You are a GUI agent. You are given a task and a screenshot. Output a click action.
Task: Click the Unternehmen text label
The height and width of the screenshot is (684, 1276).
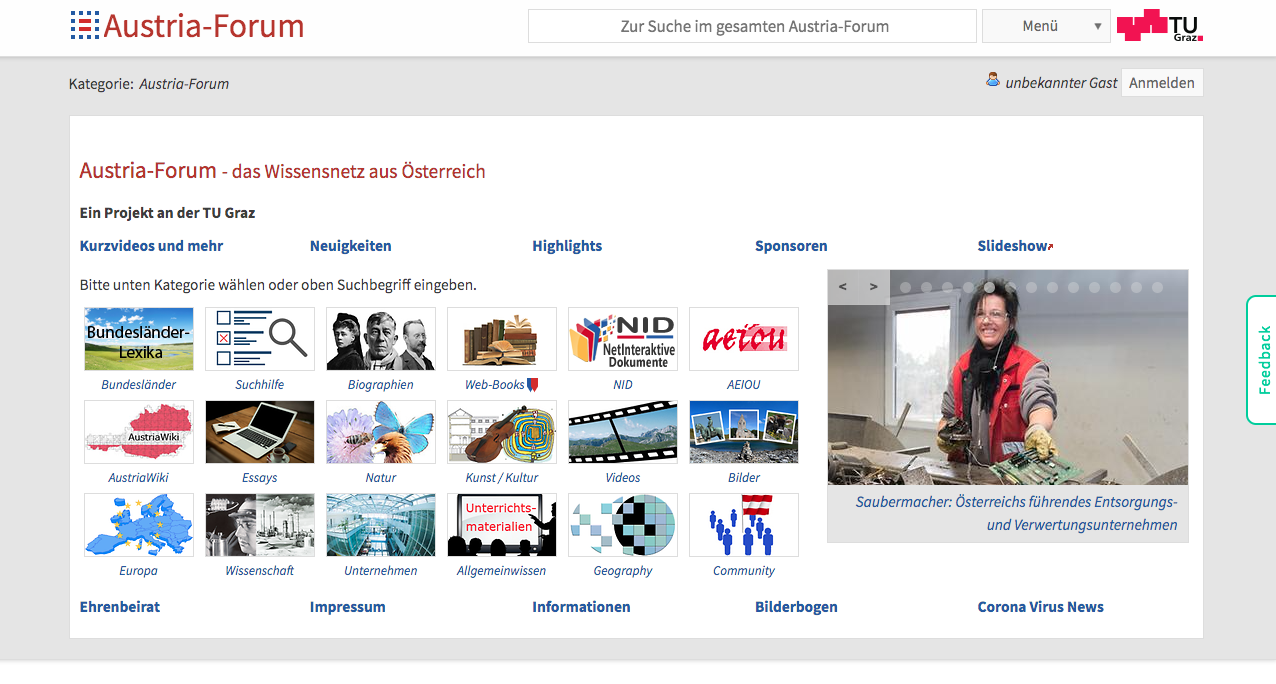tap(381, 571)
